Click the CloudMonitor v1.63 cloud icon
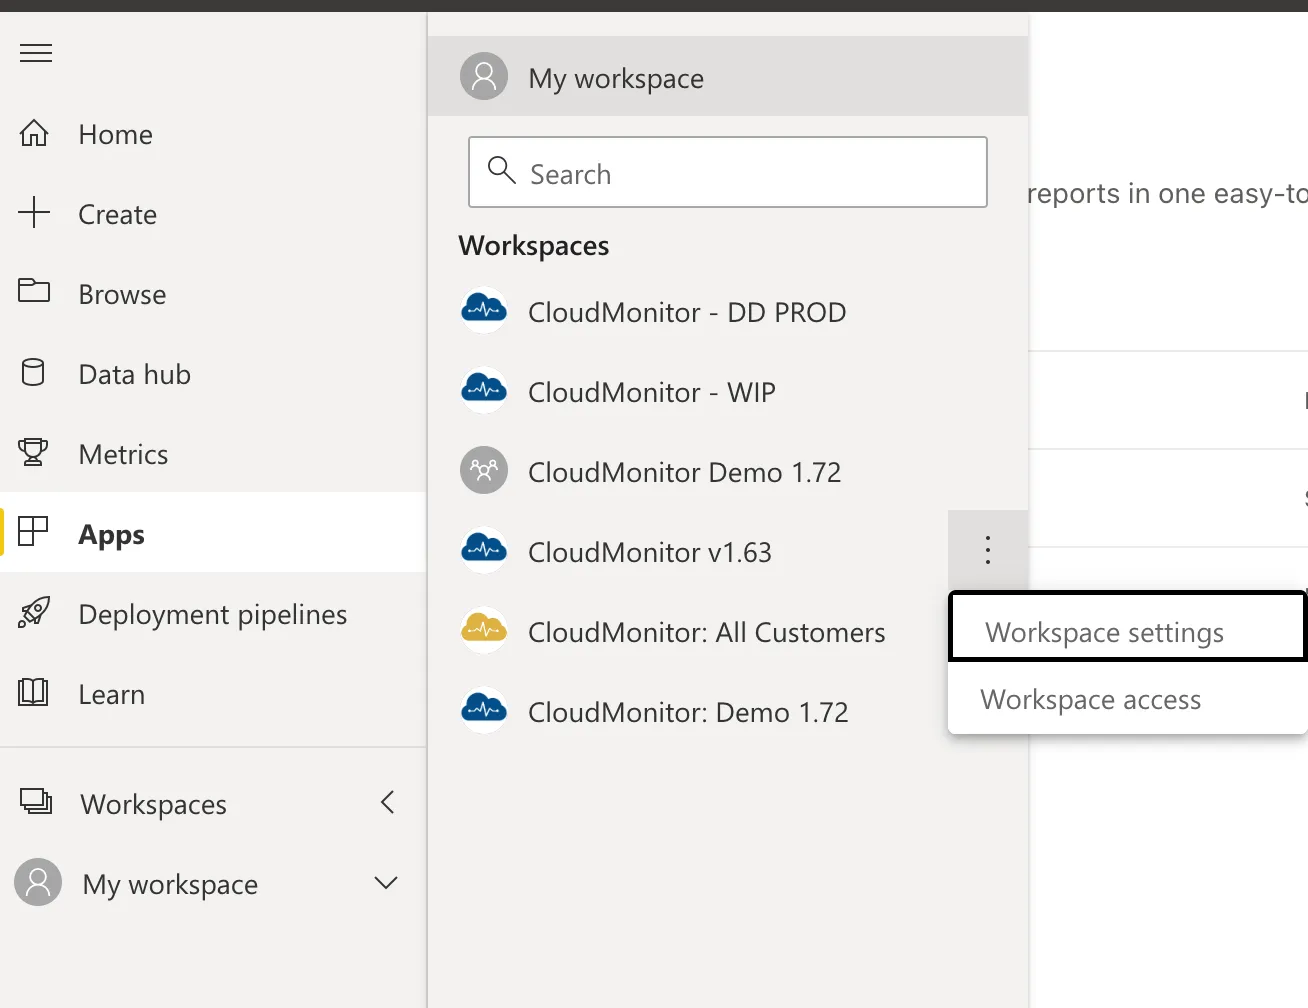 (x=484, y=551)
